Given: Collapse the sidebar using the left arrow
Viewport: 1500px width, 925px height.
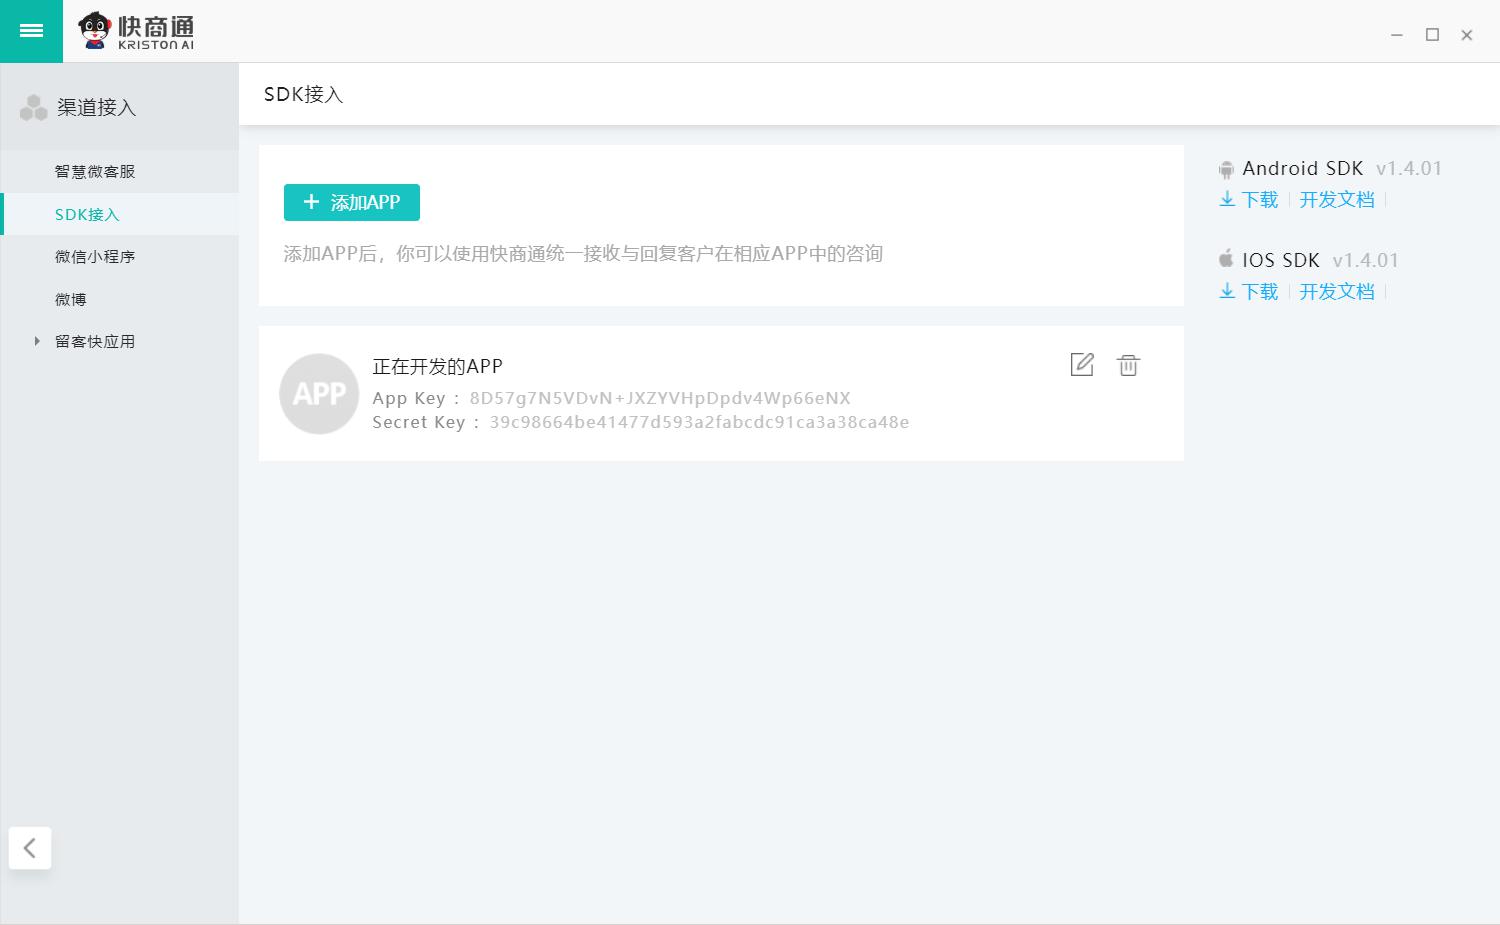Looking at the screenshot, I should point(30,847).
